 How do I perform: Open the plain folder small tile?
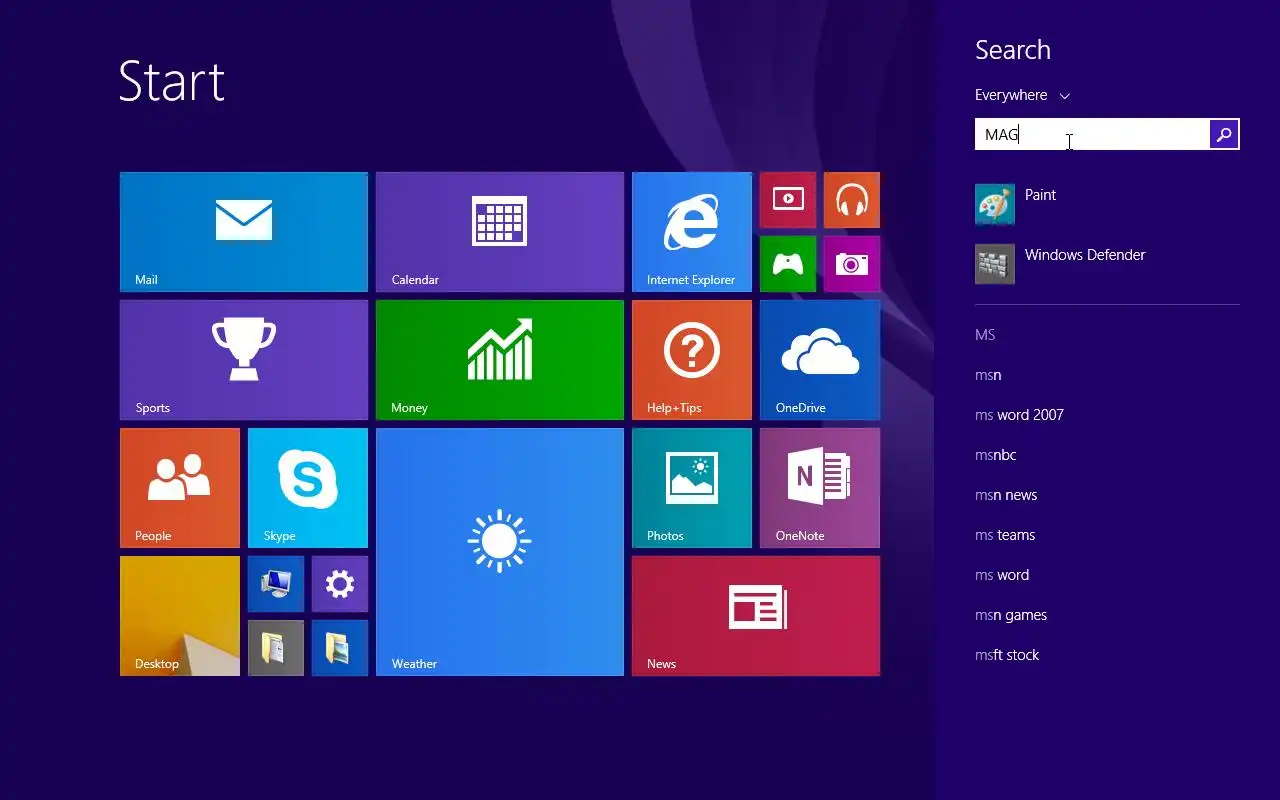coord(276,648)
